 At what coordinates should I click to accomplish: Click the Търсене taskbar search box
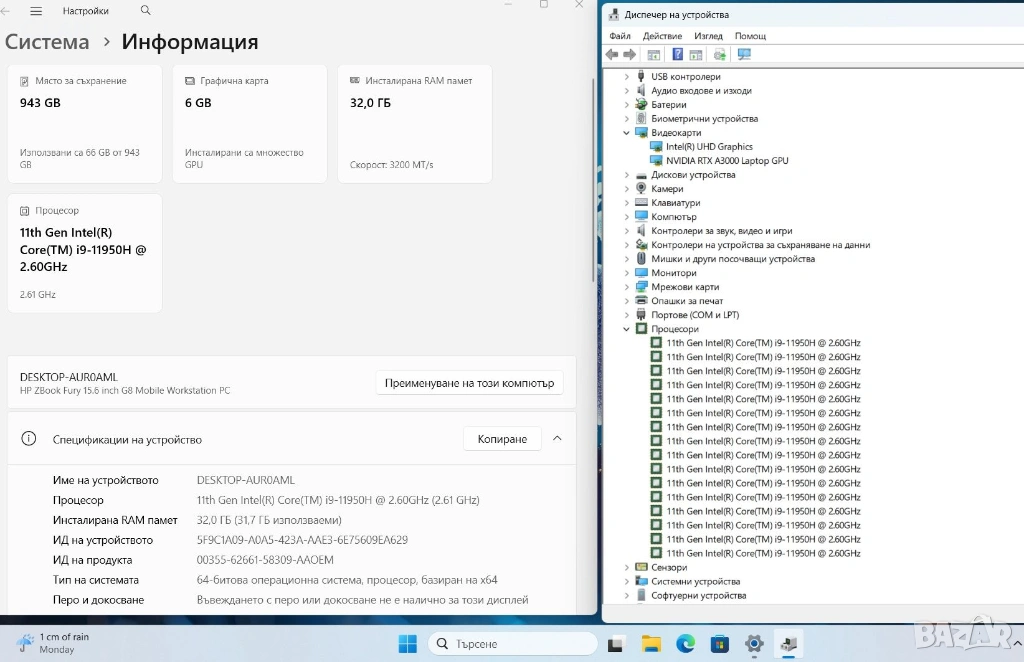pyautogui.click(x=510, y=644)
